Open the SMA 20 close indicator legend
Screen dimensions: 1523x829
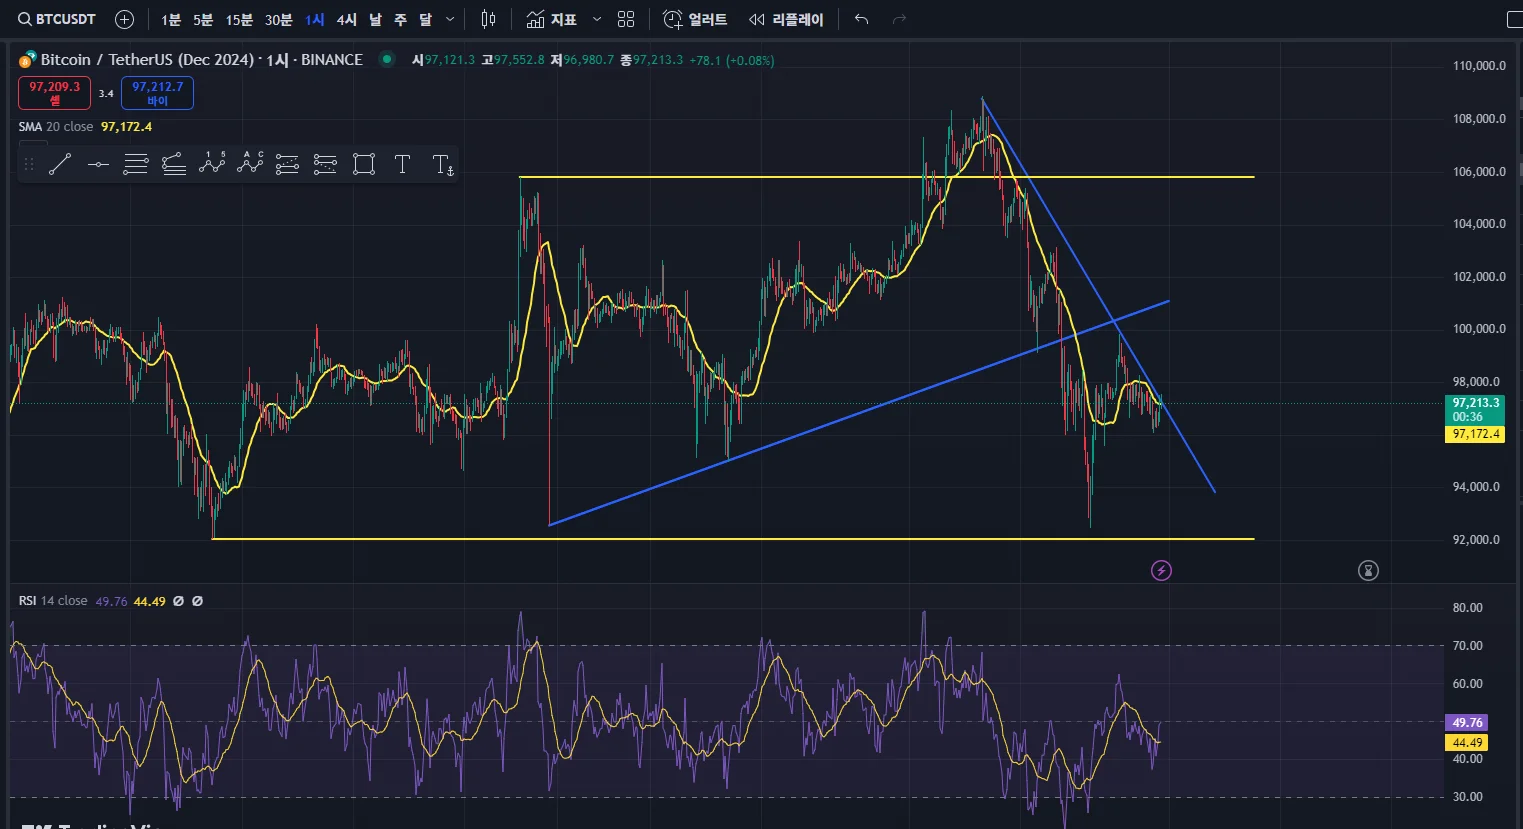[56, 127]
